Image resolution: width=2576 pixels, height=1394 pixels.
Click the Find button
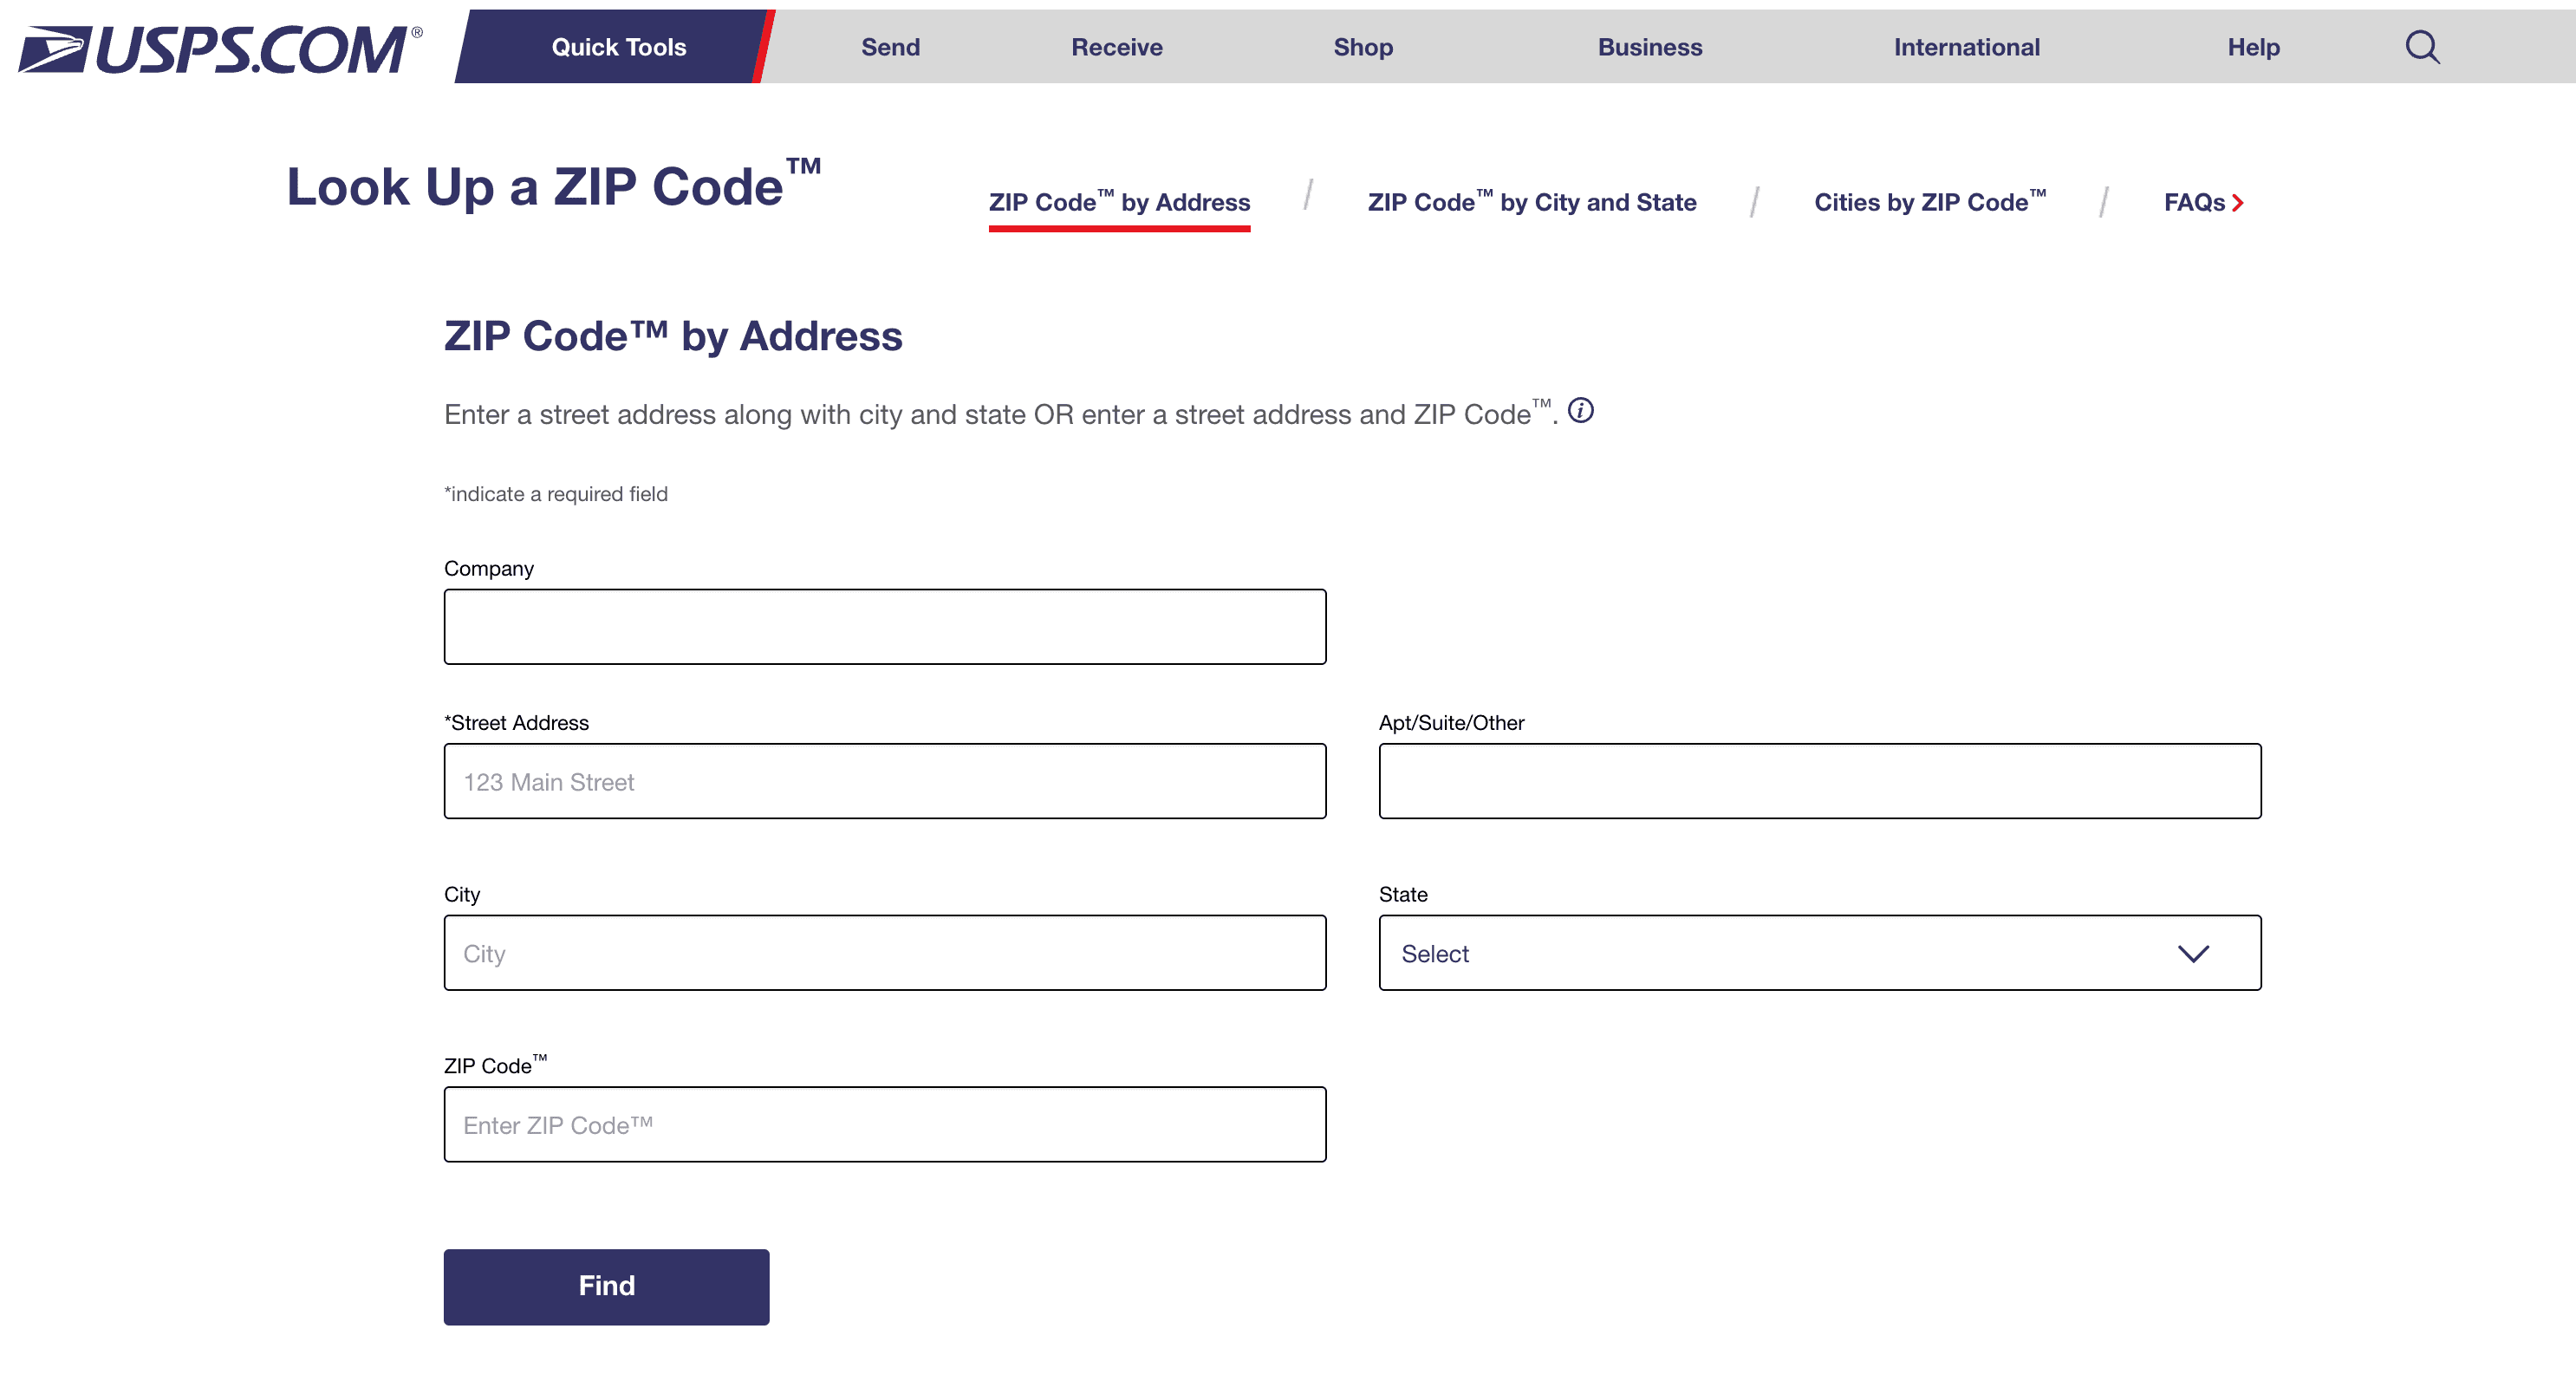click(x=606, y=1286)
